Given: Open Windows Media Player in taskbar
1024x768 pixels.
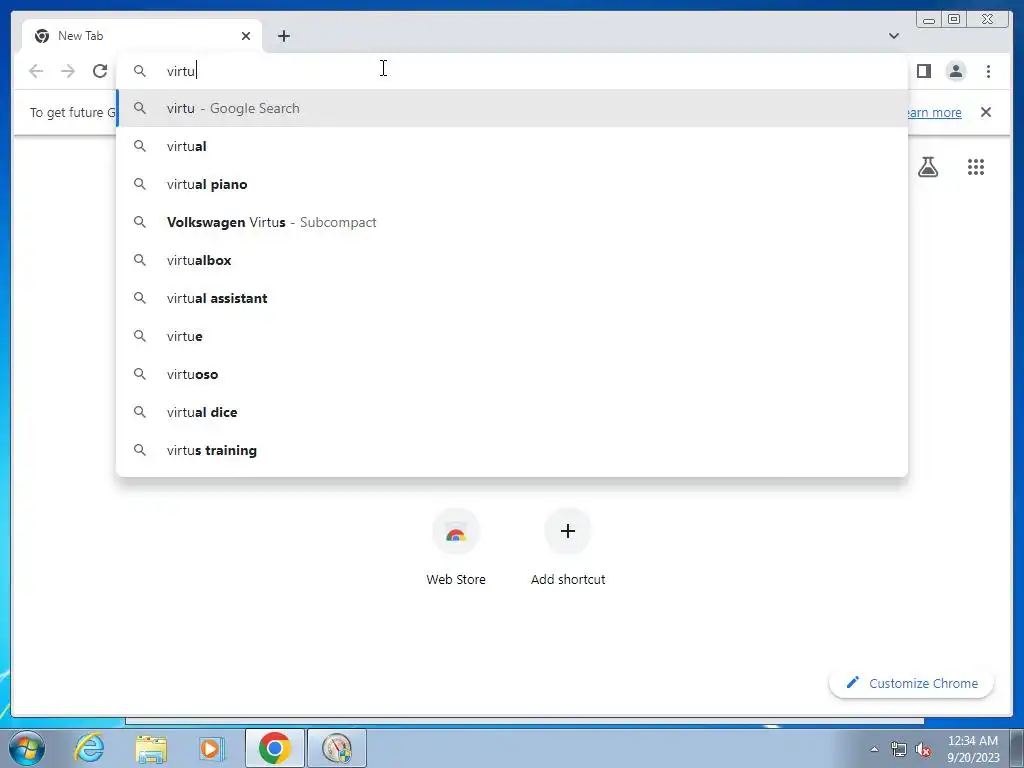Looking at the screenshot, I should (x=211, y=748).
